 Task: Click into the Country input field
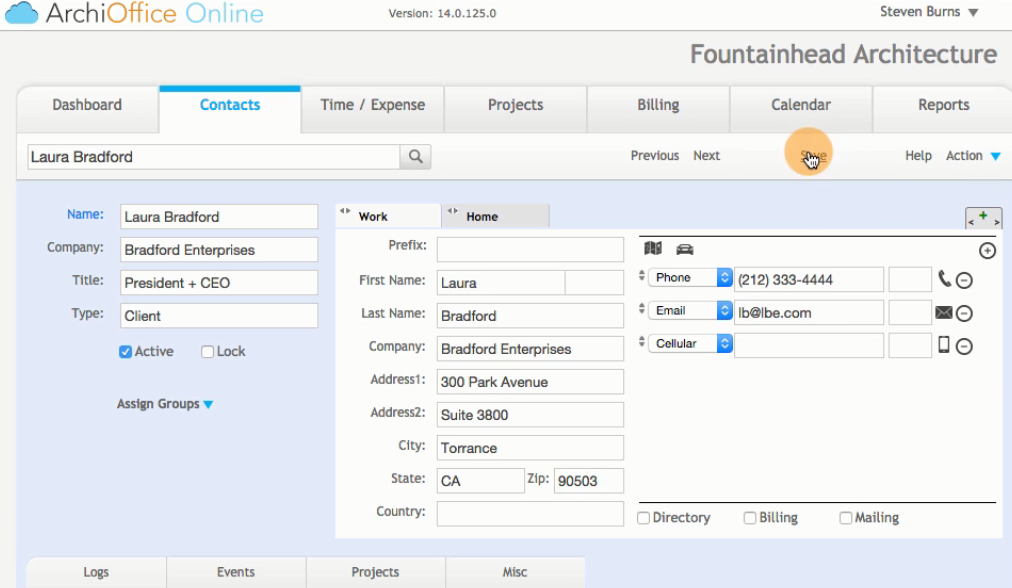tap(530, 513)
